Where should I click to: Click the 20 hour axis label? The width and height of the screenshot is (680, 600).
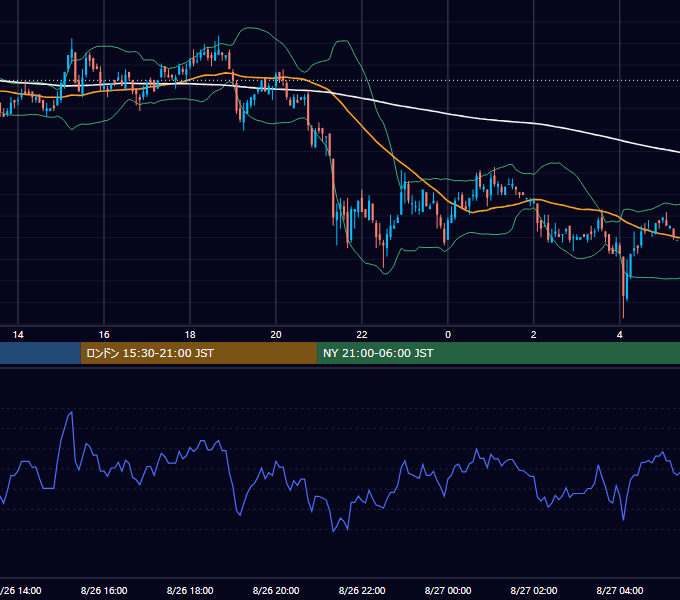[x=276, y=335]
